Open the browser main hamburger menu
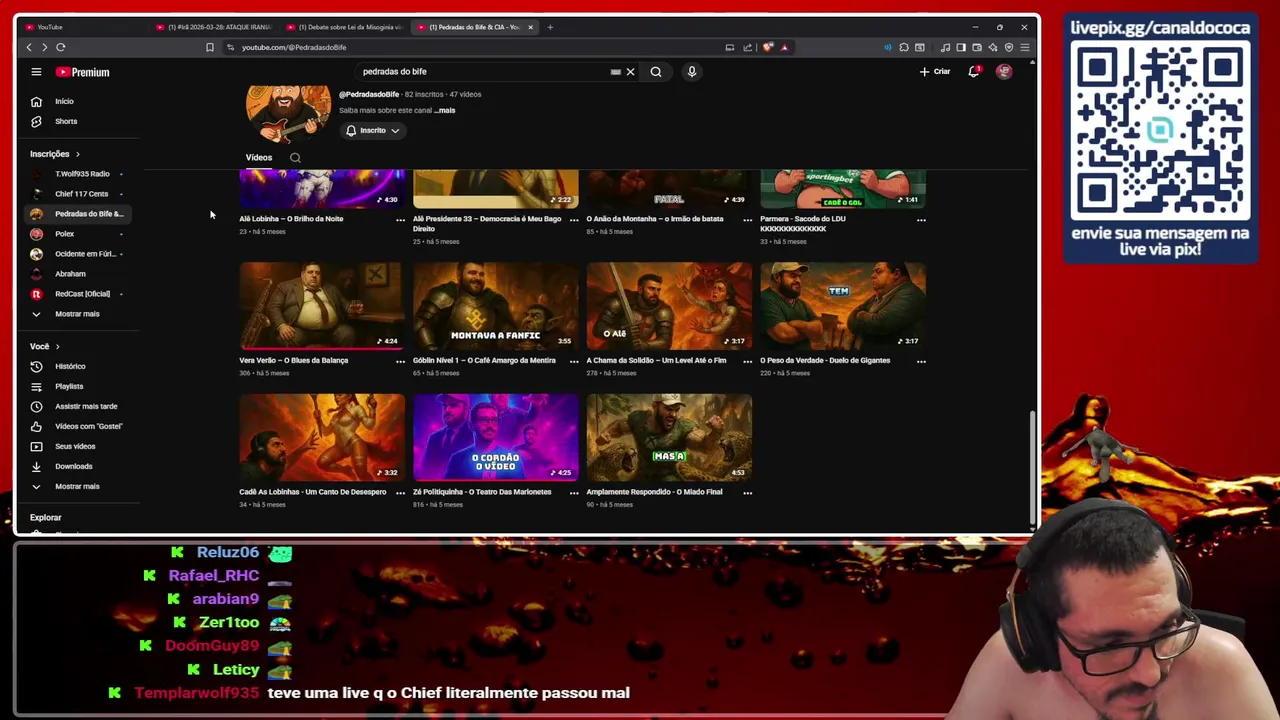This screenshot has height=720, width=1280. [x=1024, y=47]
